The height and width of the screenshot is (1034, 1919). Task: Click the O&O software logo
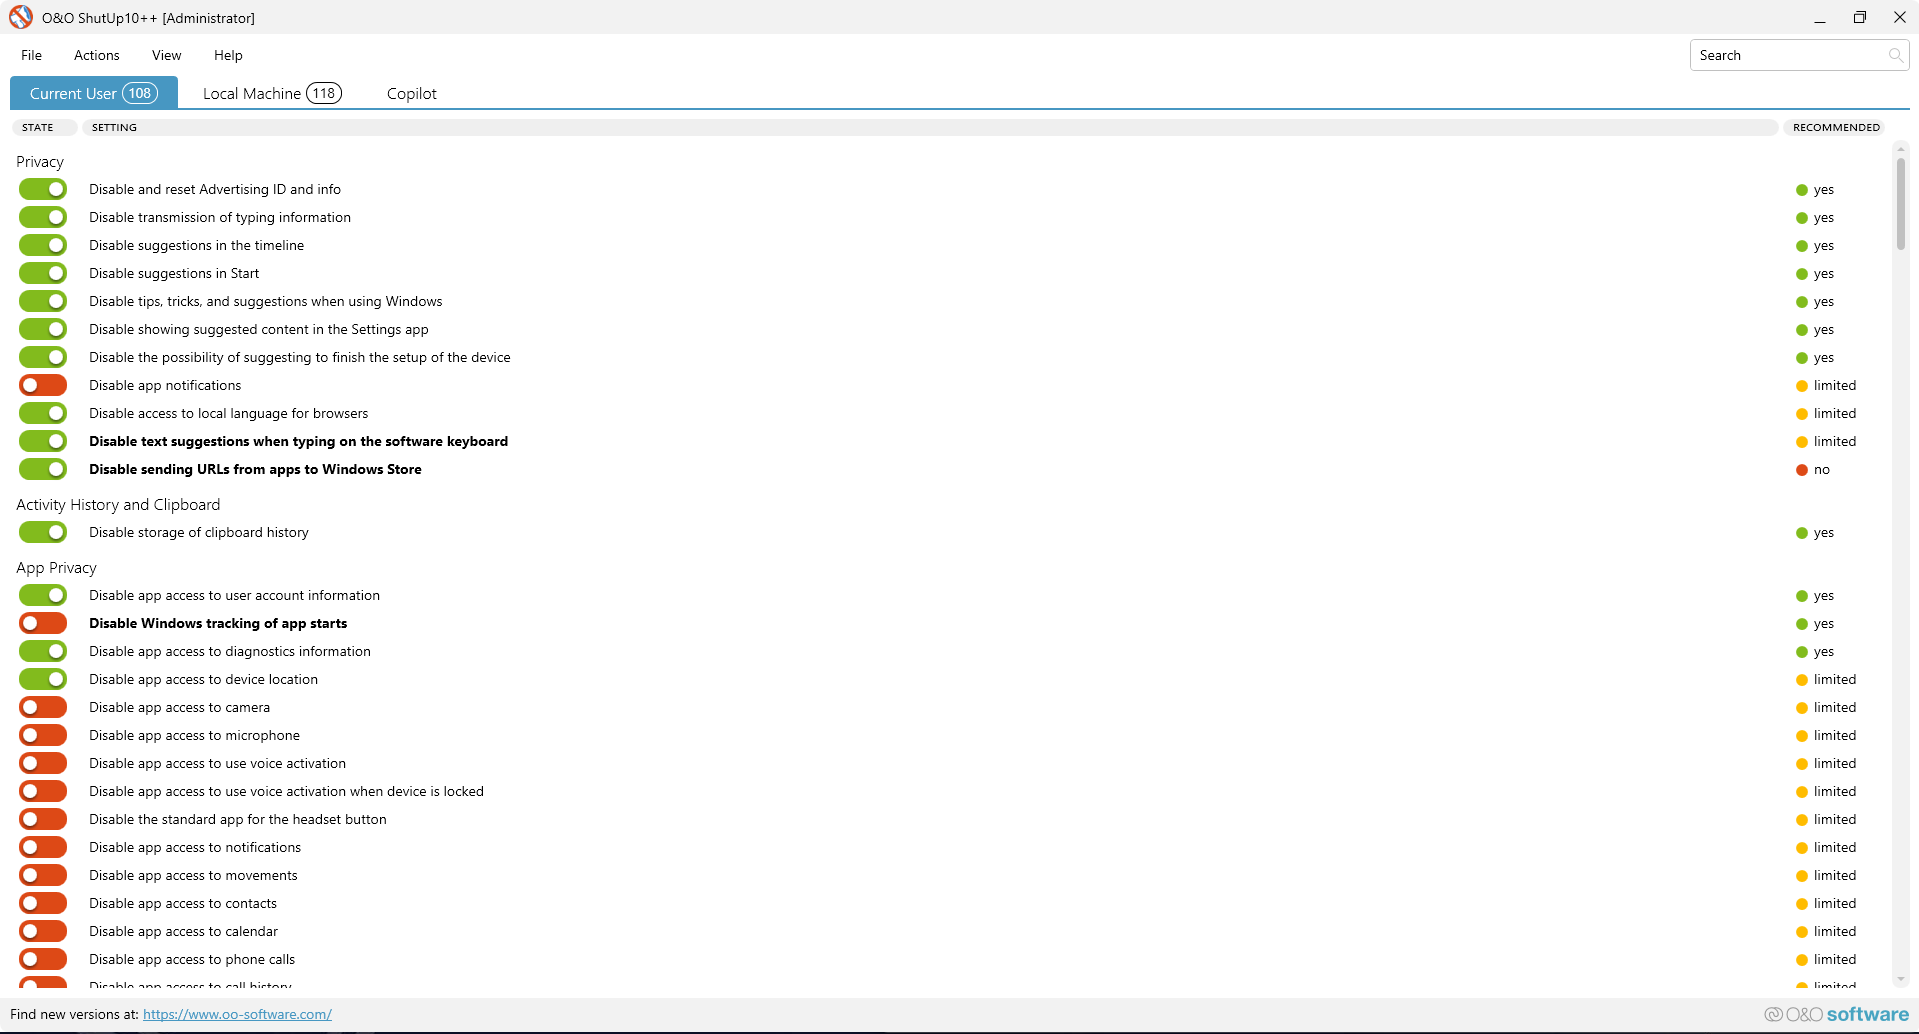[x=1837, y=1014]
